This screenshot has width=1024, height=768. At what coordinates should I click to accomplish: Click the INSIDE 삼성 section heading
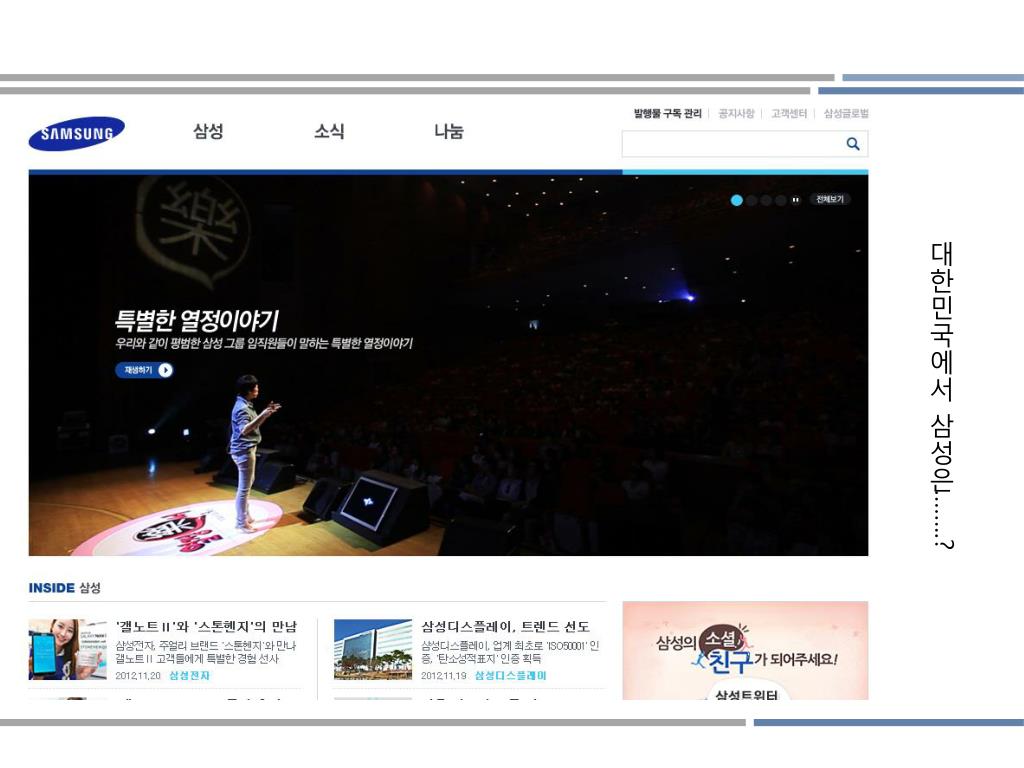click(65, 588)
